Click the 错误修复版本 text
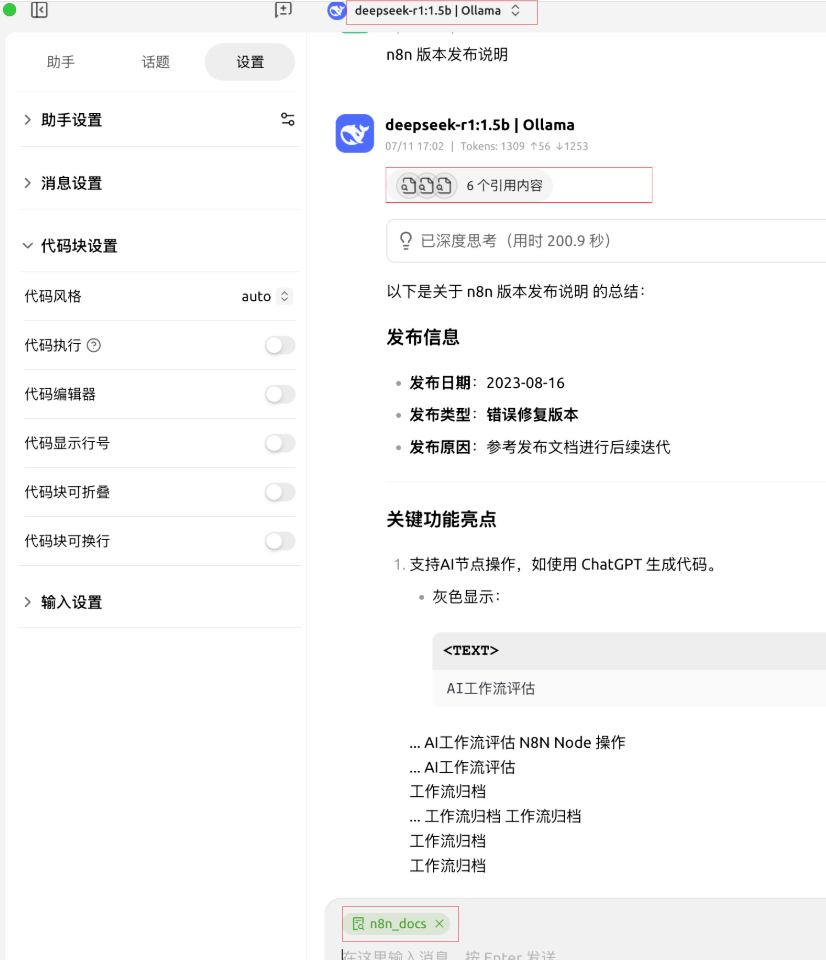 pos(532,415)
